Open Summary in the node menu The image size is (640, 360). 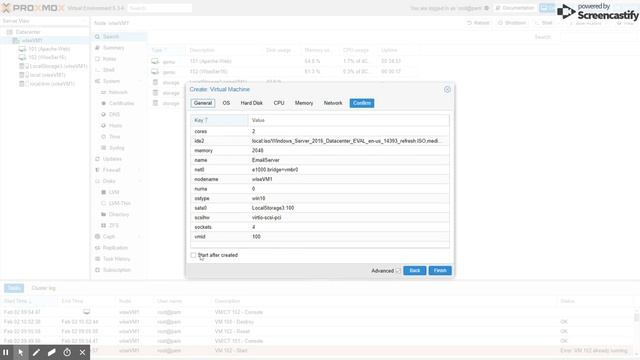[113, 48]
